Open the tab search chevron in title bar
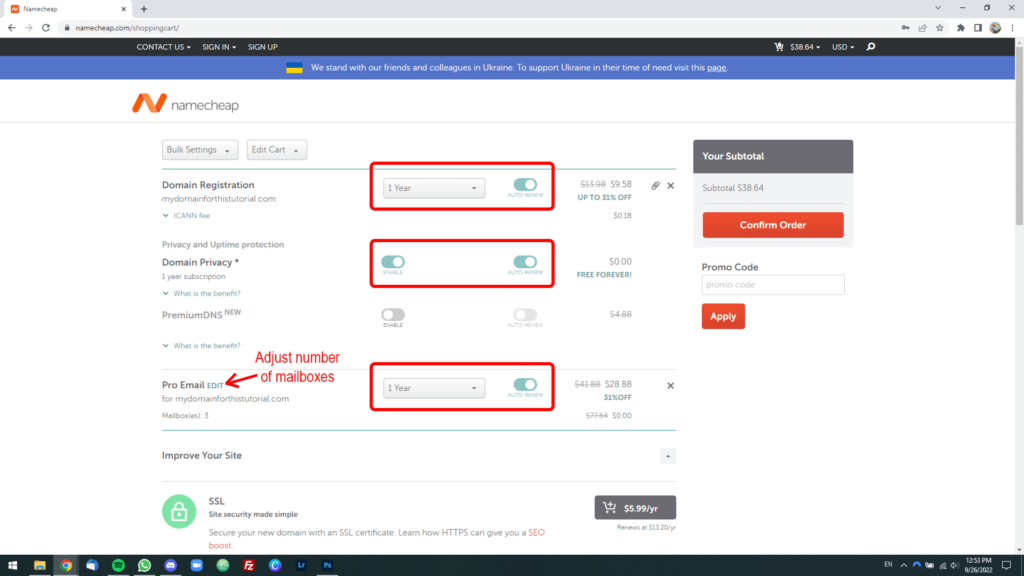 click(938, 8)
